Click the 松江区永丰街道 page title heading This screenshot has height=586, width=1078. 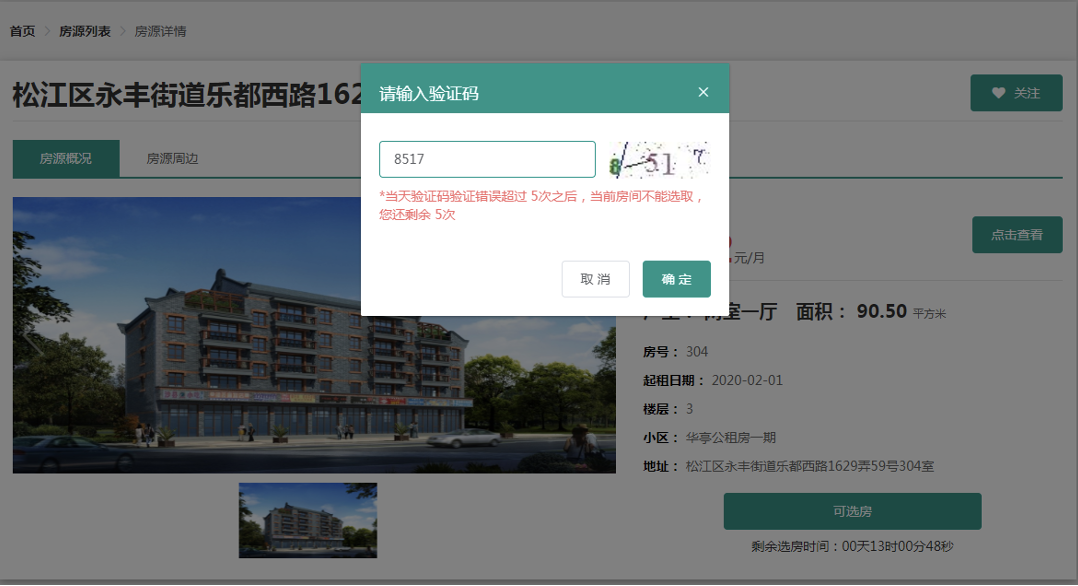click(186, 95)
